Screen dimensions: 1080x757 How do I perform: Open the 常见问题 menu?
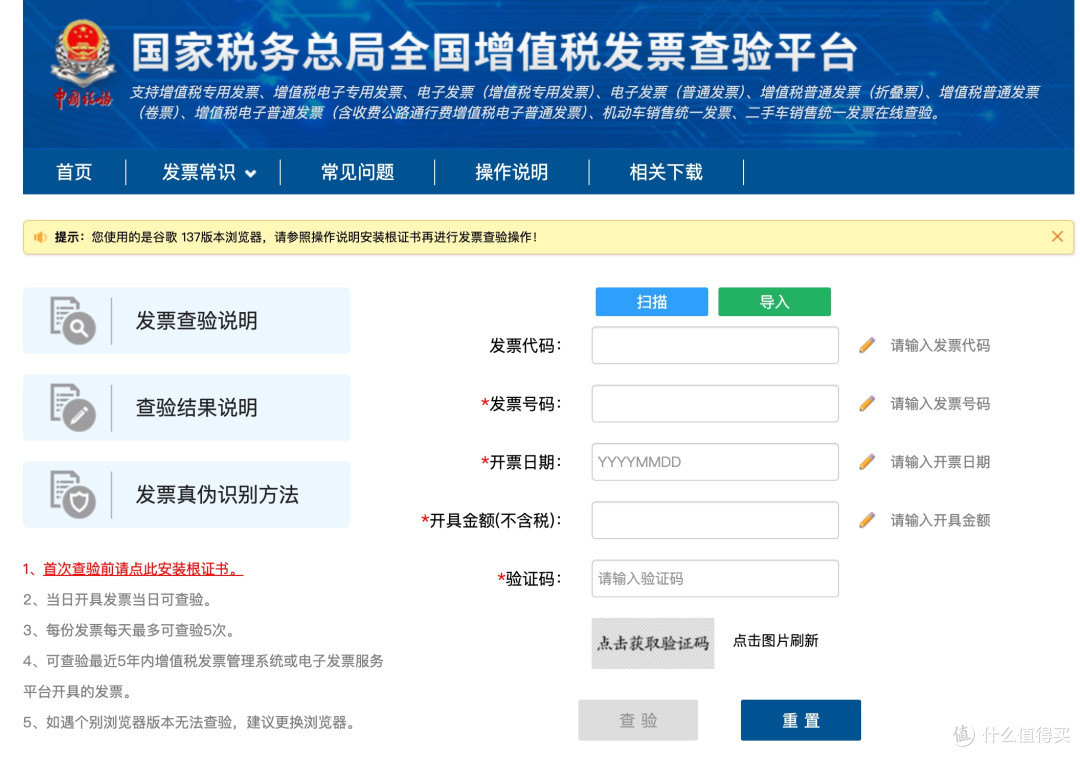357,172
